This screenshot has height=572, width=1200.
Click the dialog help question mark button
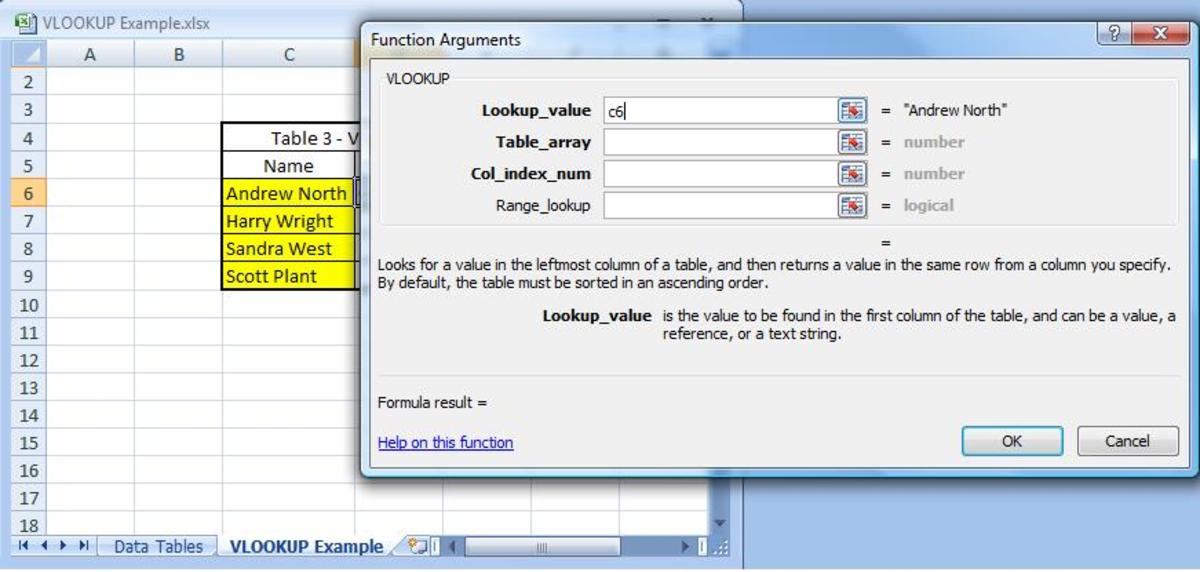coord(1115,33)
